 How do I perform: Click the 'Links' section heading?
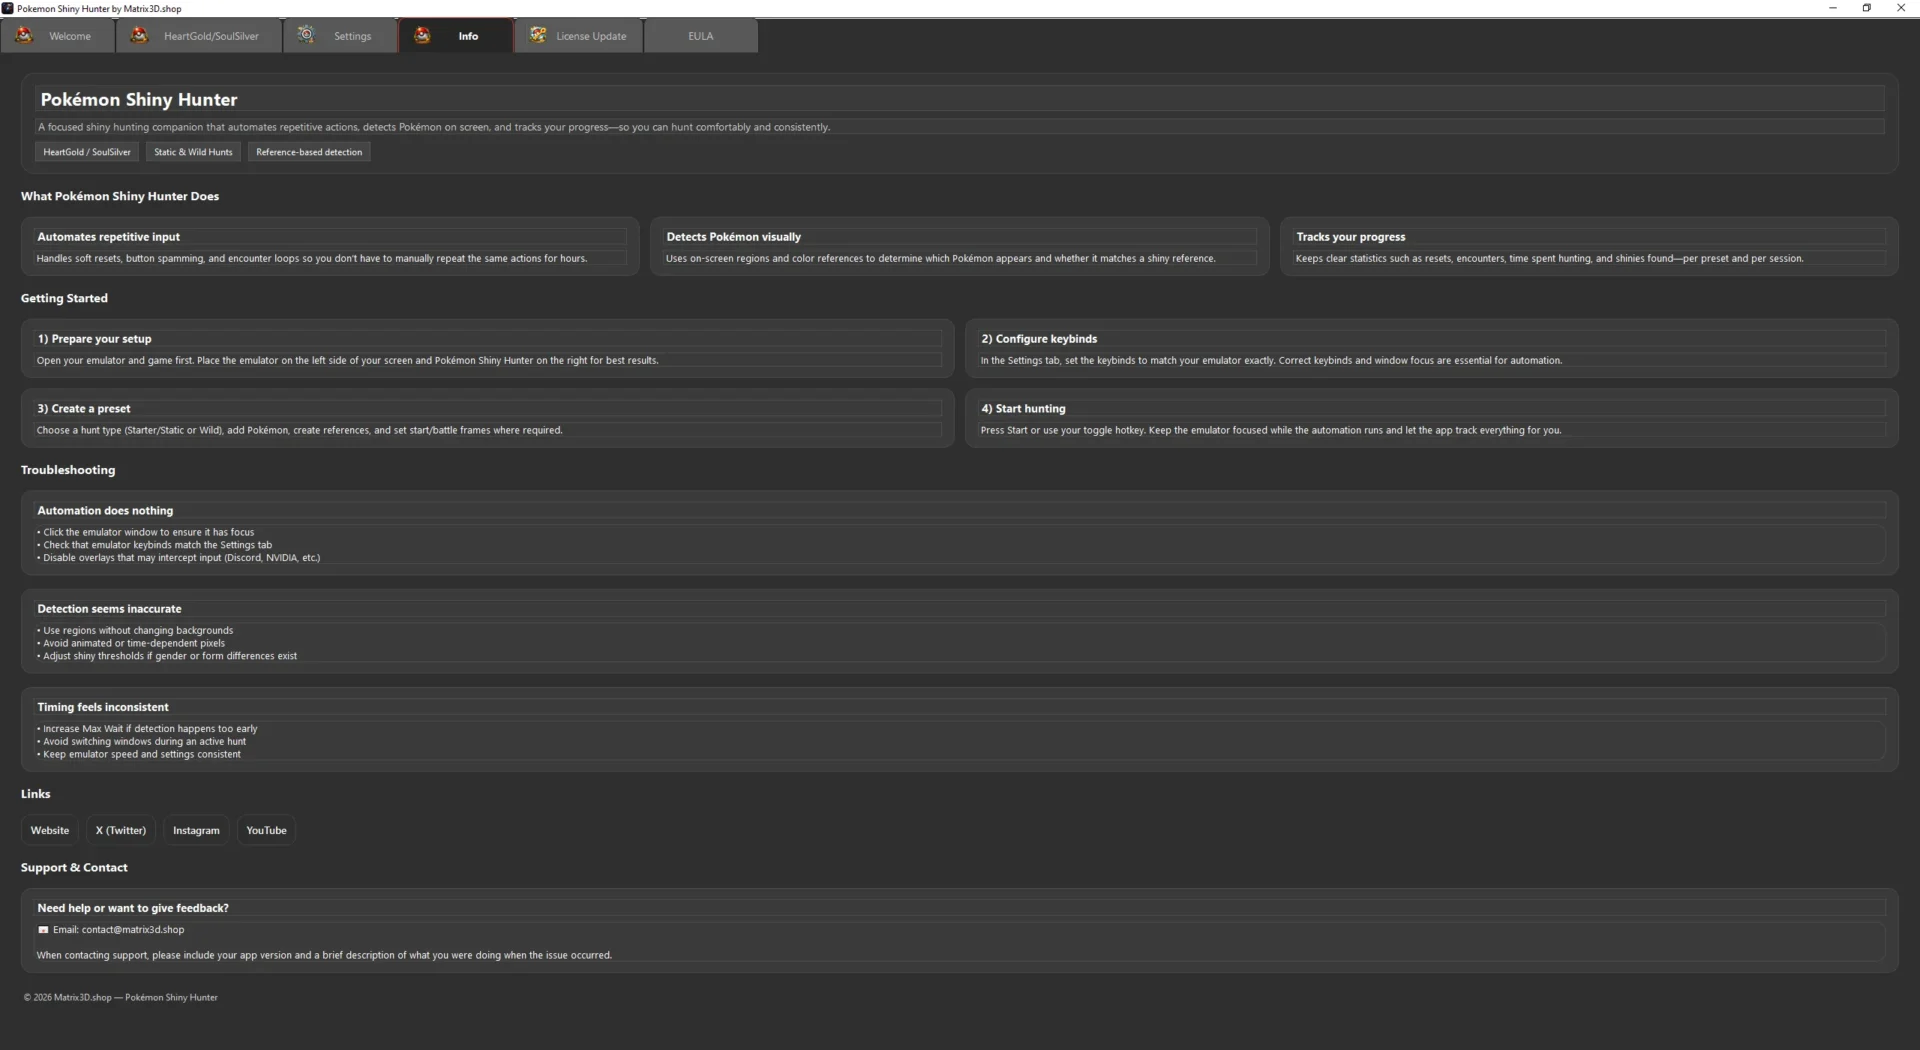[x=35, y=794]
